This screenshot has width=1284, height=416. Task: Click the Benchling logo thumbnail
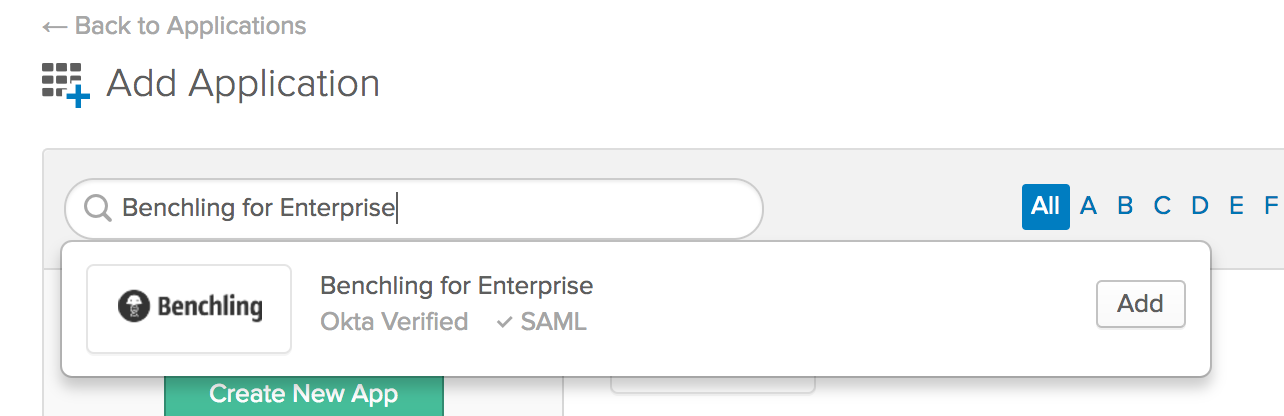point(189,308)
